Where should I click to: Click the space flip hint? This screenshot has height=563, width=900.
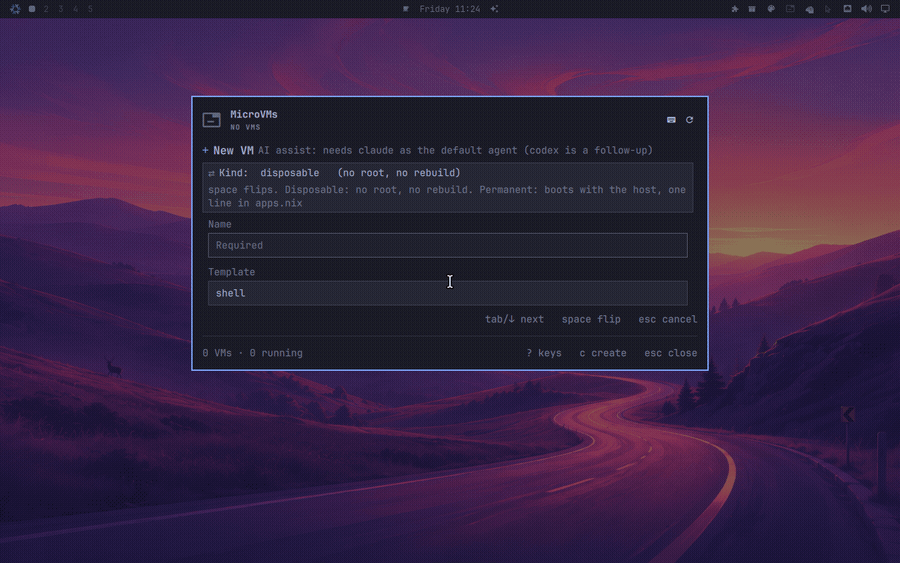591,319
